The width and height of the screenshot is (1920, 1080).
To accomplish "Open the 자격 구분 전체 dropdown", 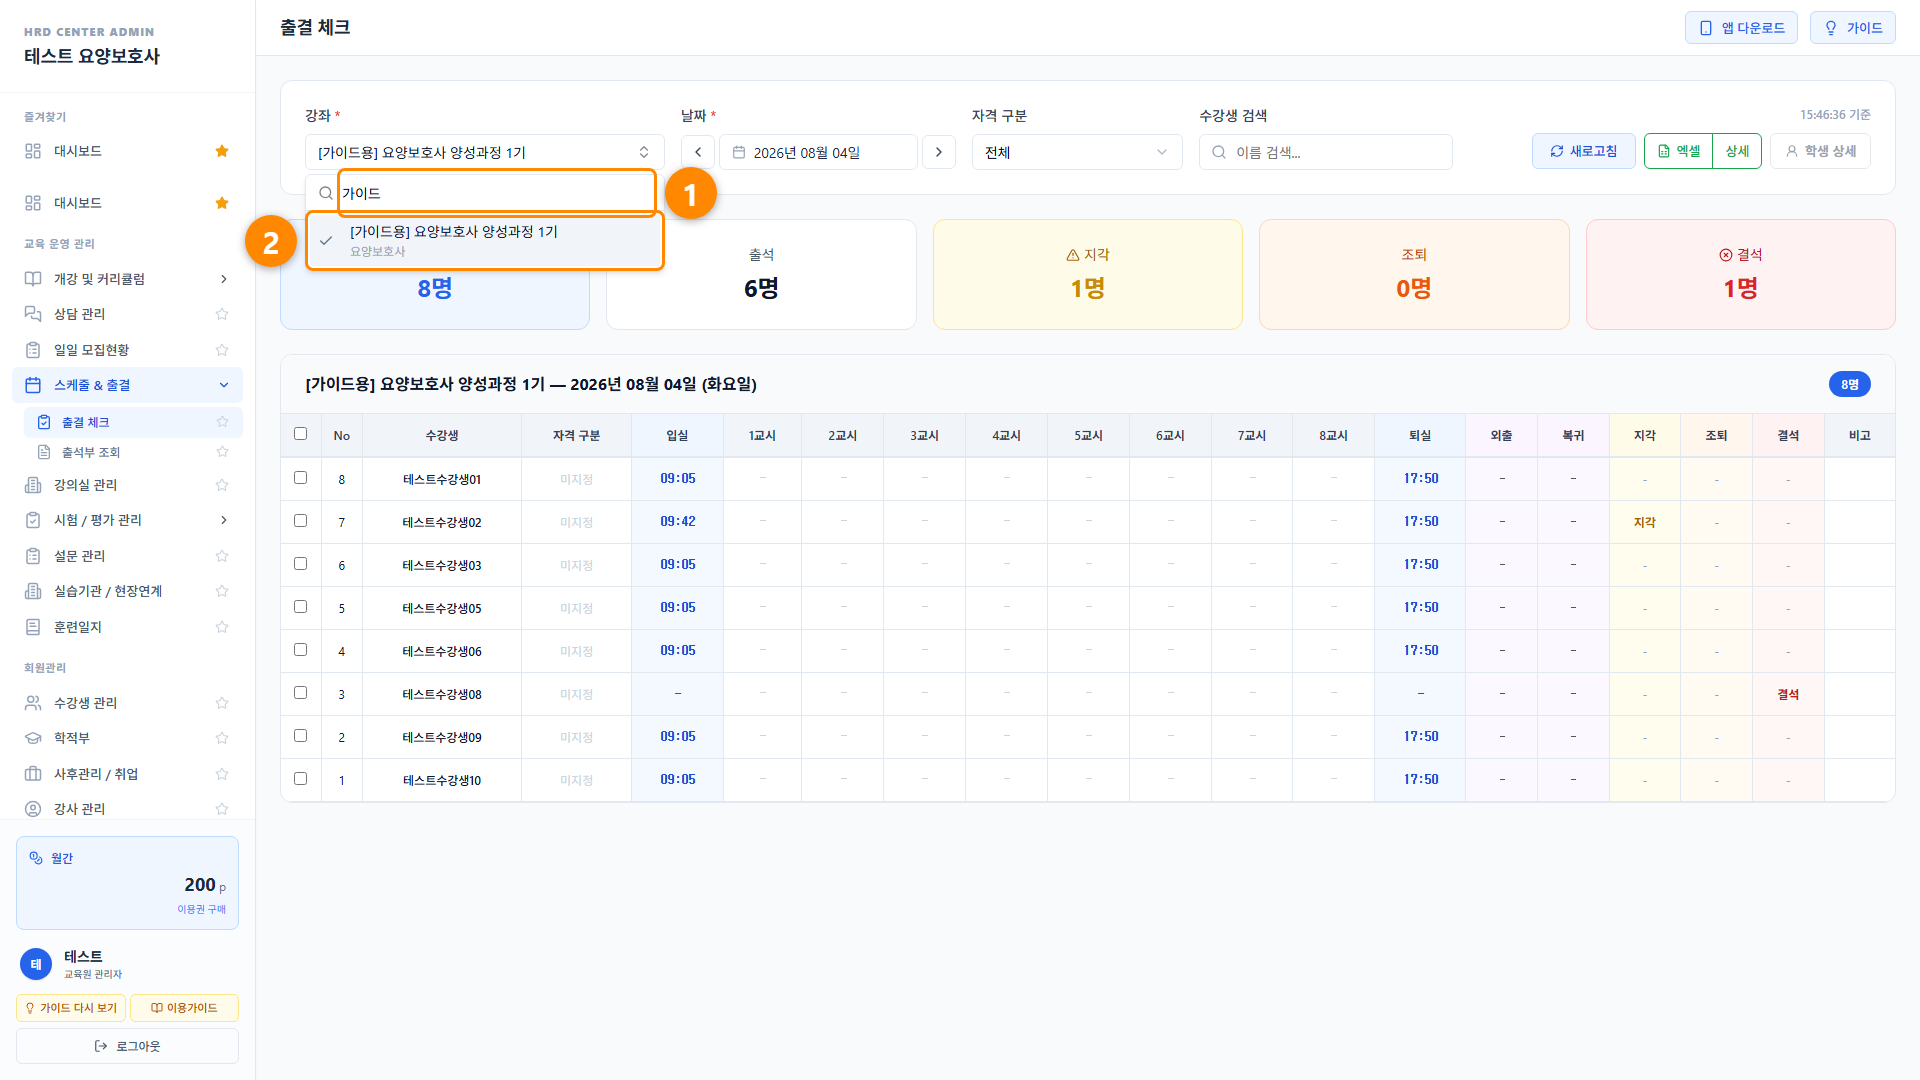I will [1077, 152].
